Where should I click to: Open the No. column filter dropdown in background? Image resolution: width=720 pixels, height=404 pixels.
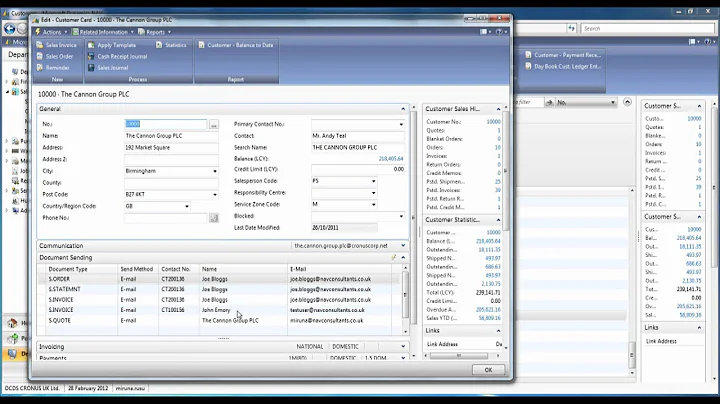613,102
